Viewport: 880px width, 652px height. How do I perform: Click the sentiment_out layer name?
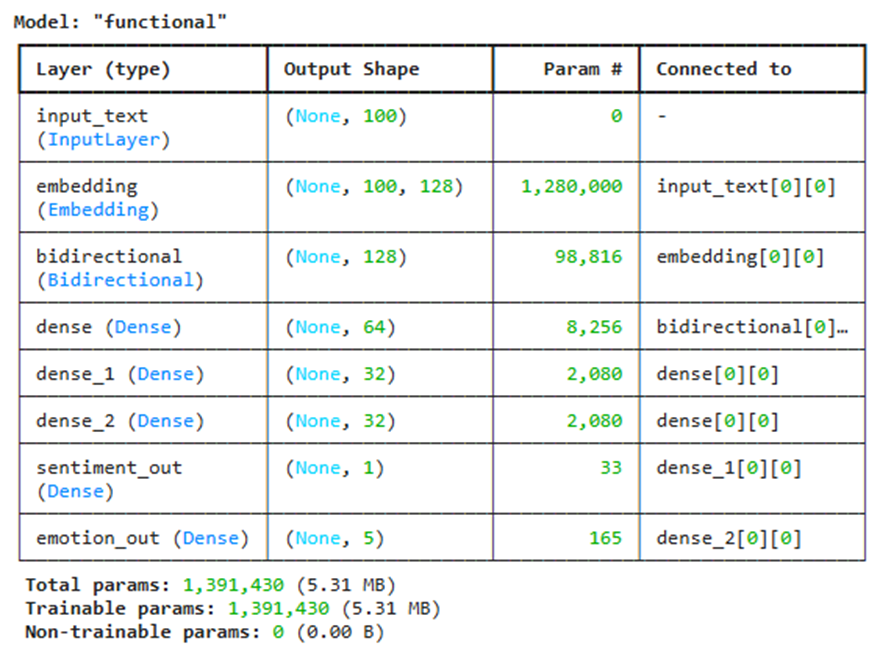109,468
